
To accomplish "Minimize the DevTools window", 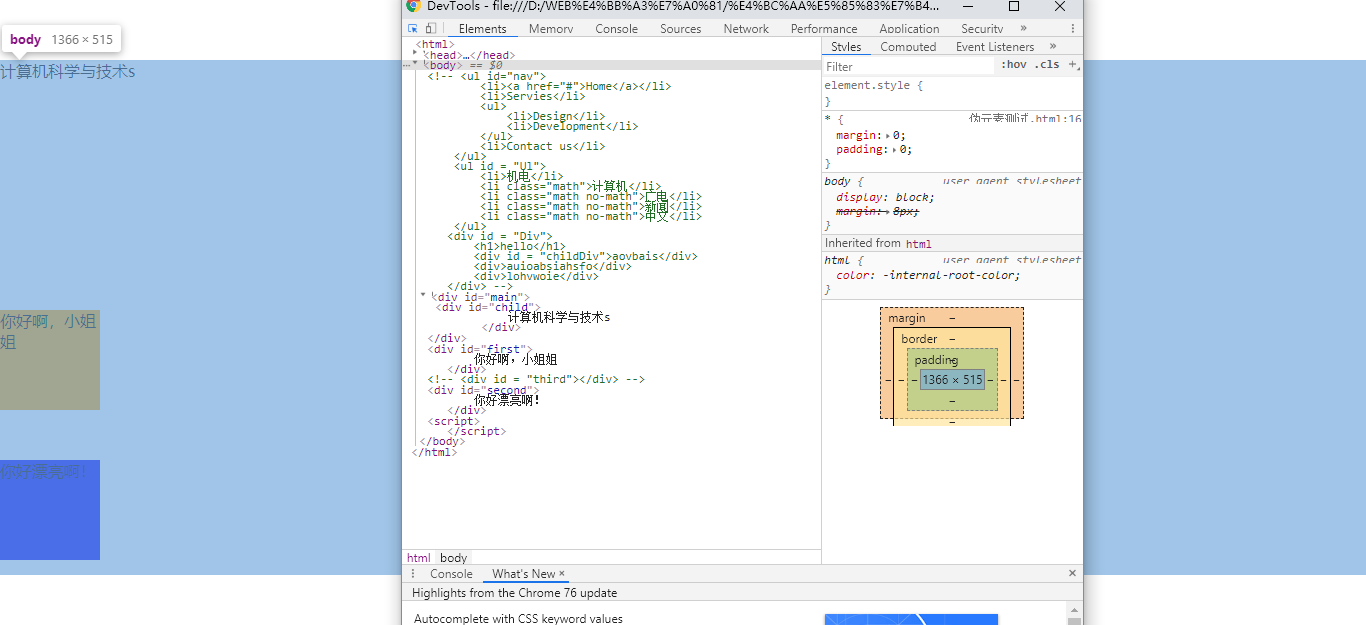I will 968,6.
